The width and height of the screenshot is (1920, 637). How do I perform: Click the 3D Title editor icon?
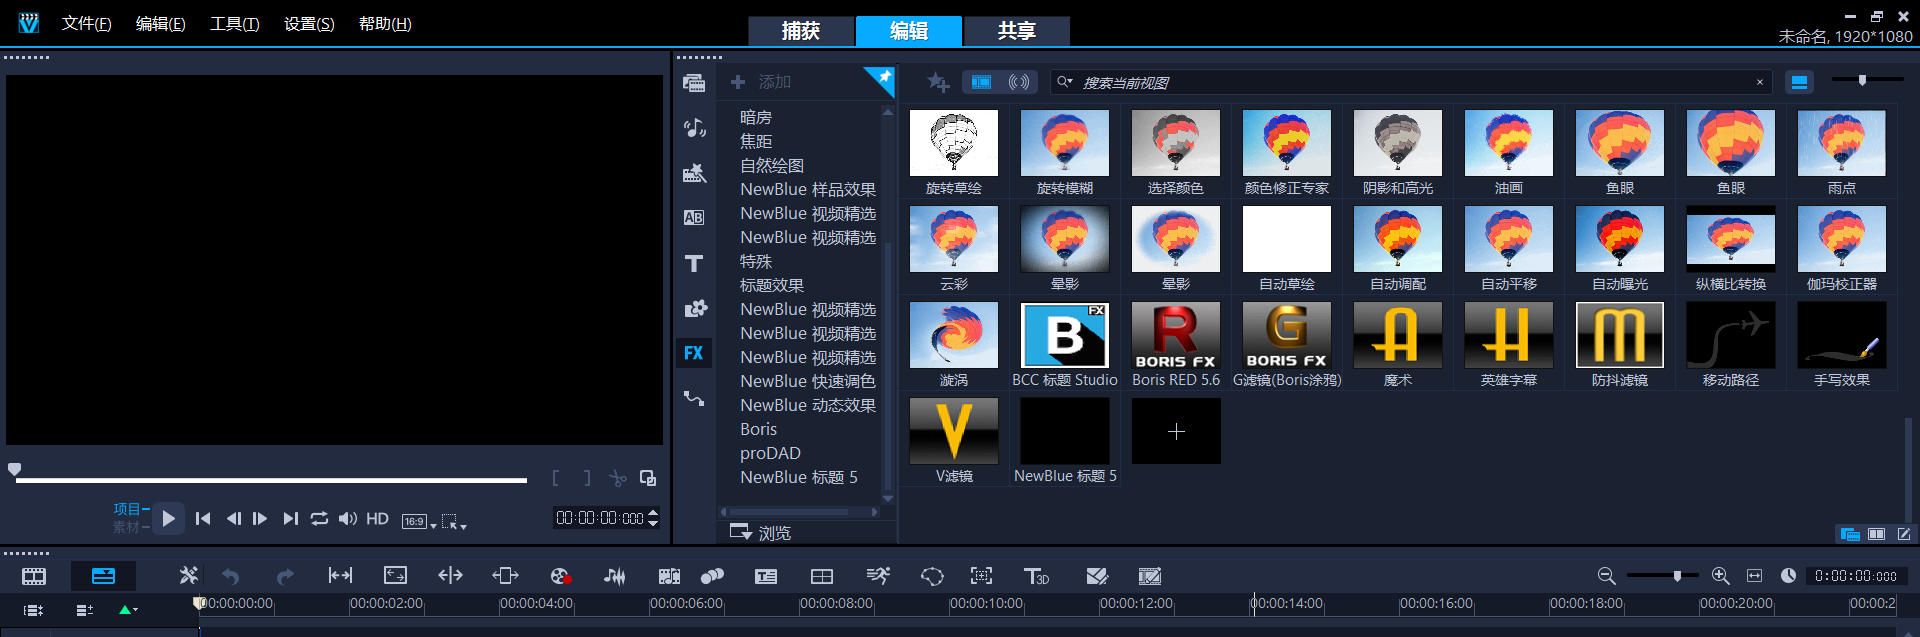[x=1036, y=576]
